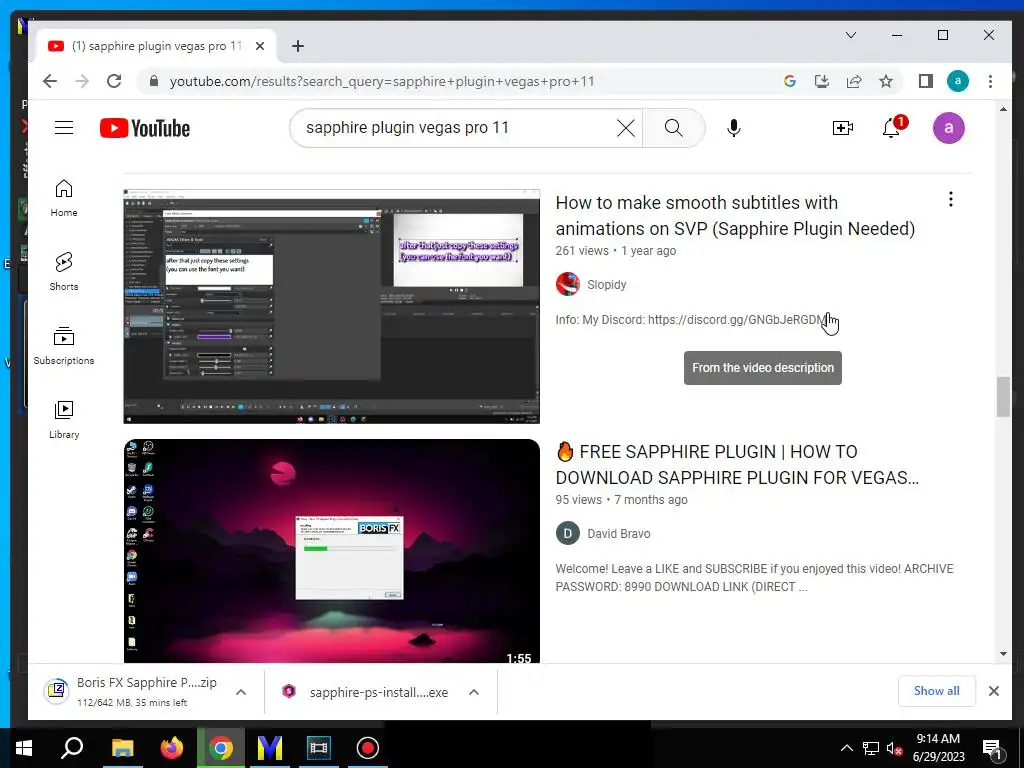Open smooth subtitles SVP video title

735,216
